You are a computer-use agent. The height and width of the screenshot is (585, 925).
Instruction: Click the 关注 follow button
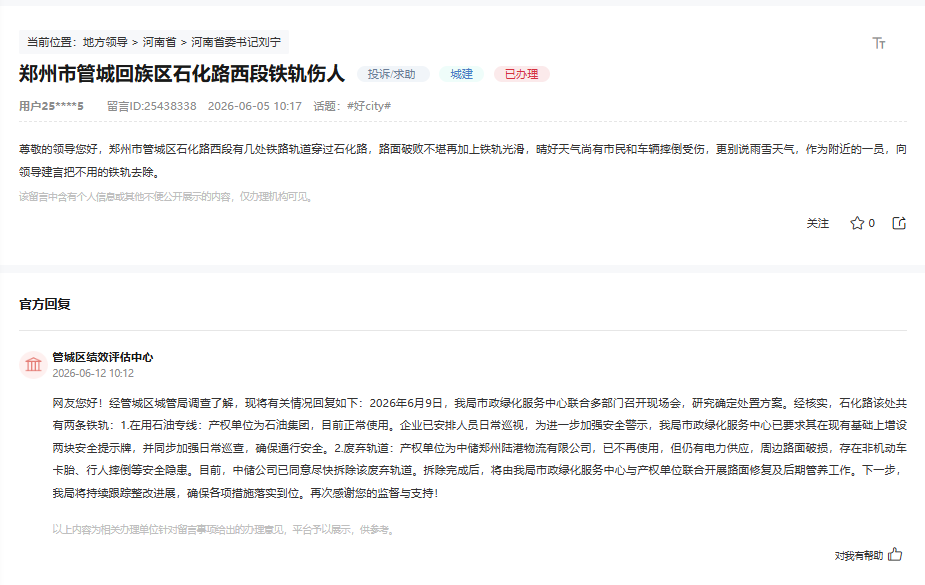pyautogui.click(x=818, y=224)
